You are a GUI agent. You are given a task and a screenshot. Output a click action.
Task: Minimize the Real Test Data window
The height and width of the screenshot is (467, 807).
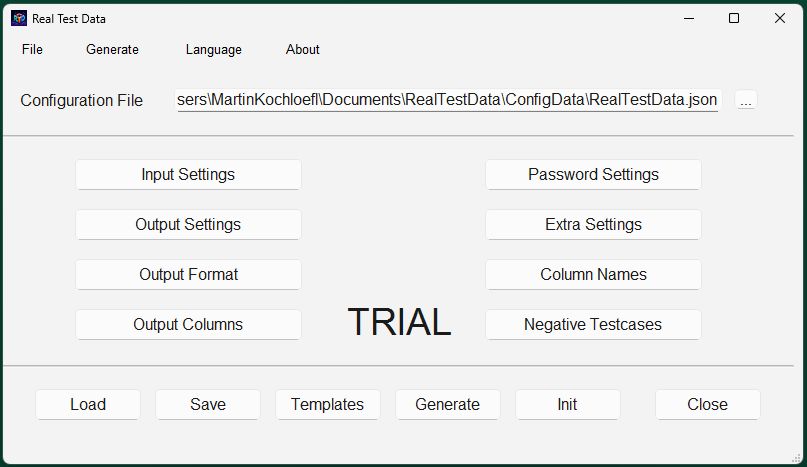click(x=689, y=19)
